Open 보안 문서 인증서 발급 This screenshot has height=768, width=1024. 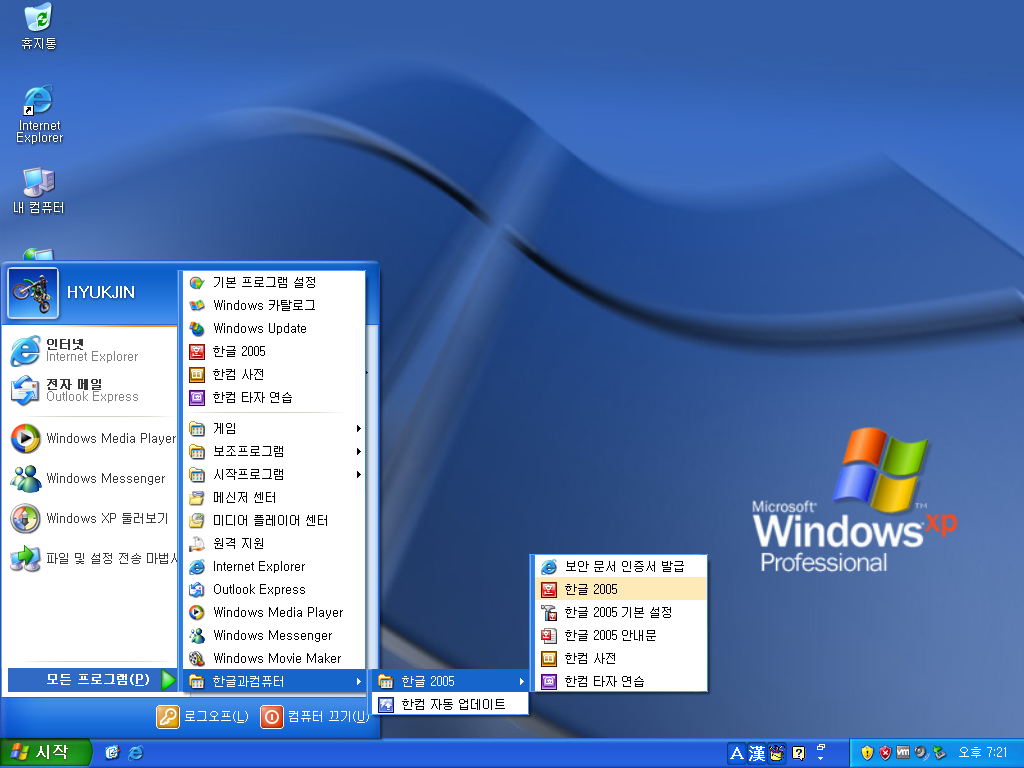[621, 566]
